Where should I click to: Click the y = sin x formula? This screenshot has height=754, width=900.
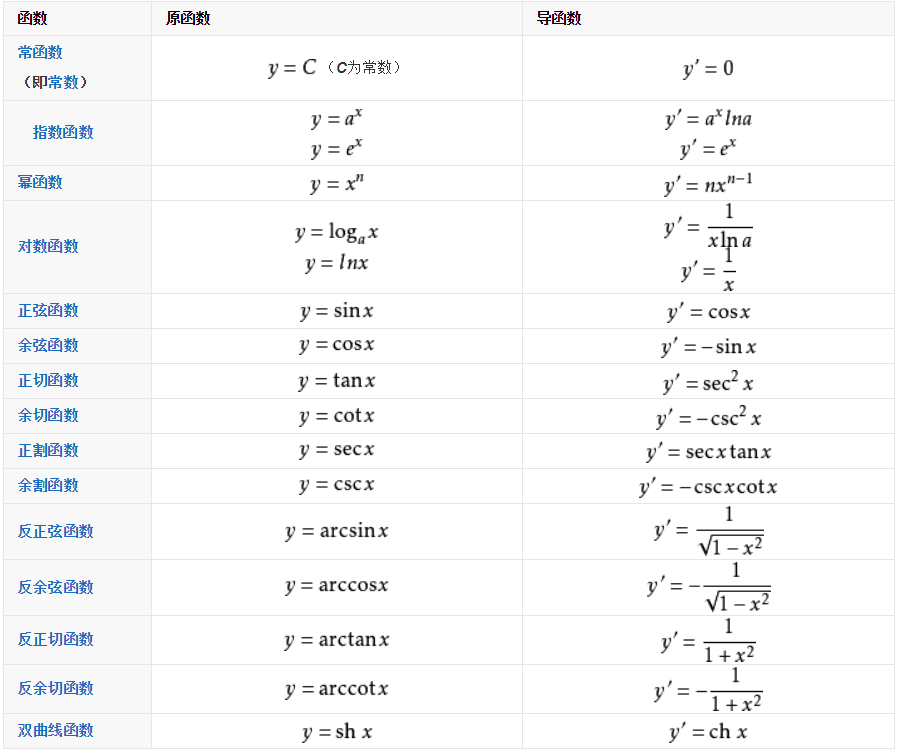pyautogui.click(x=336, y=311)
